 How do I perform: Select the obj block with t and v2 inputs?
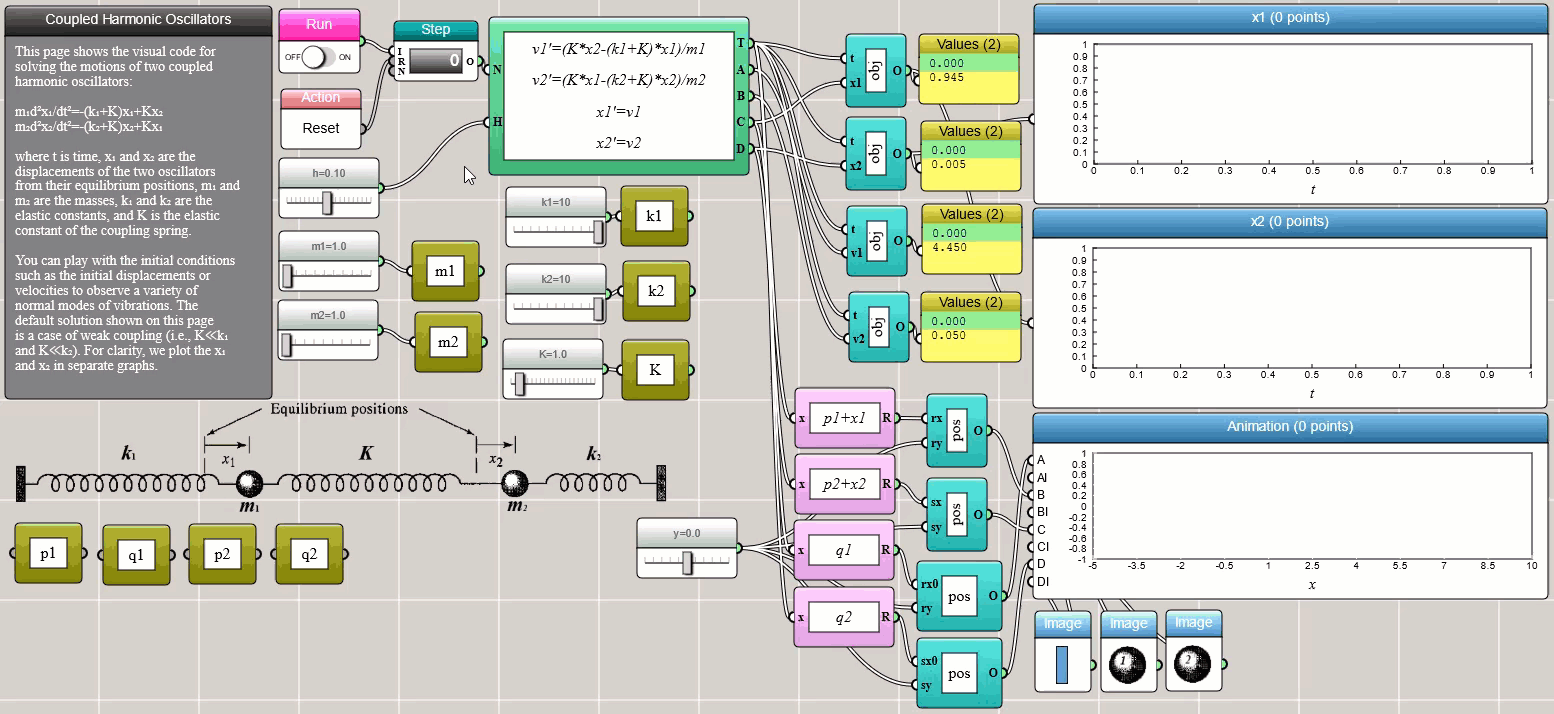click(x=879, y=326)
